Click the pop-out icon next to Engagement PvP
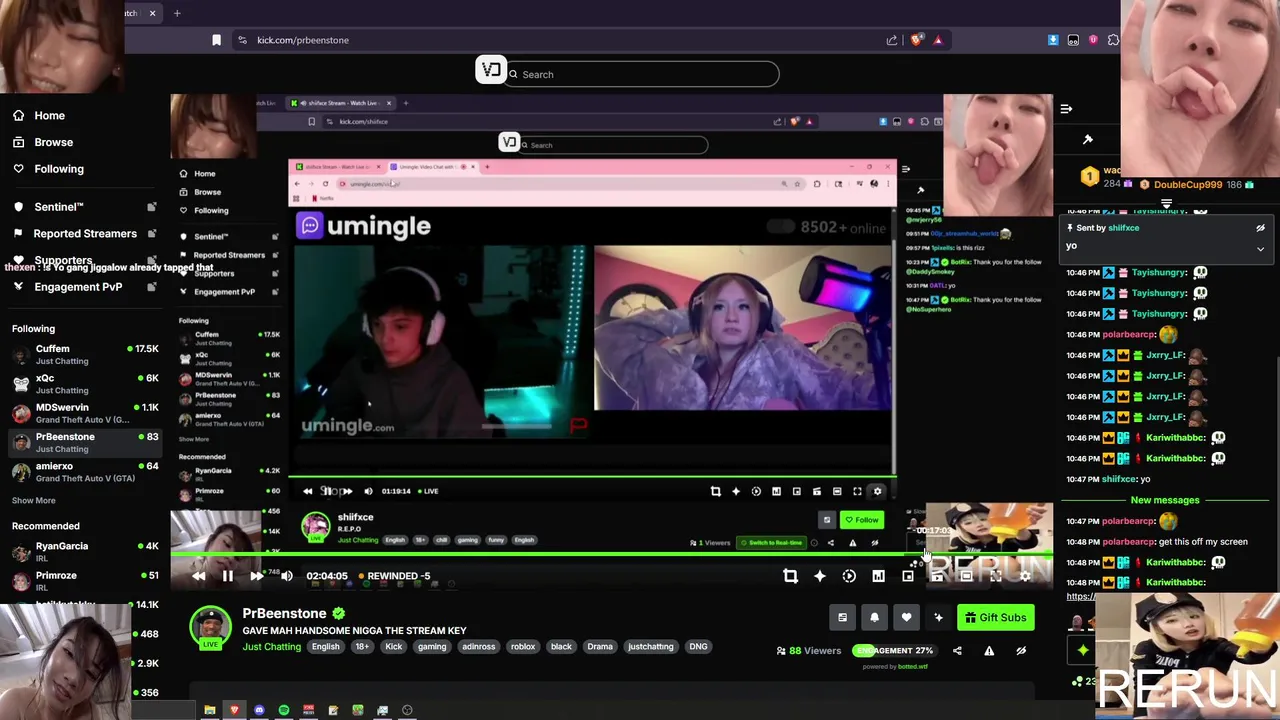This screenshot has width=1280, height=720. click(x=152, y=287)
